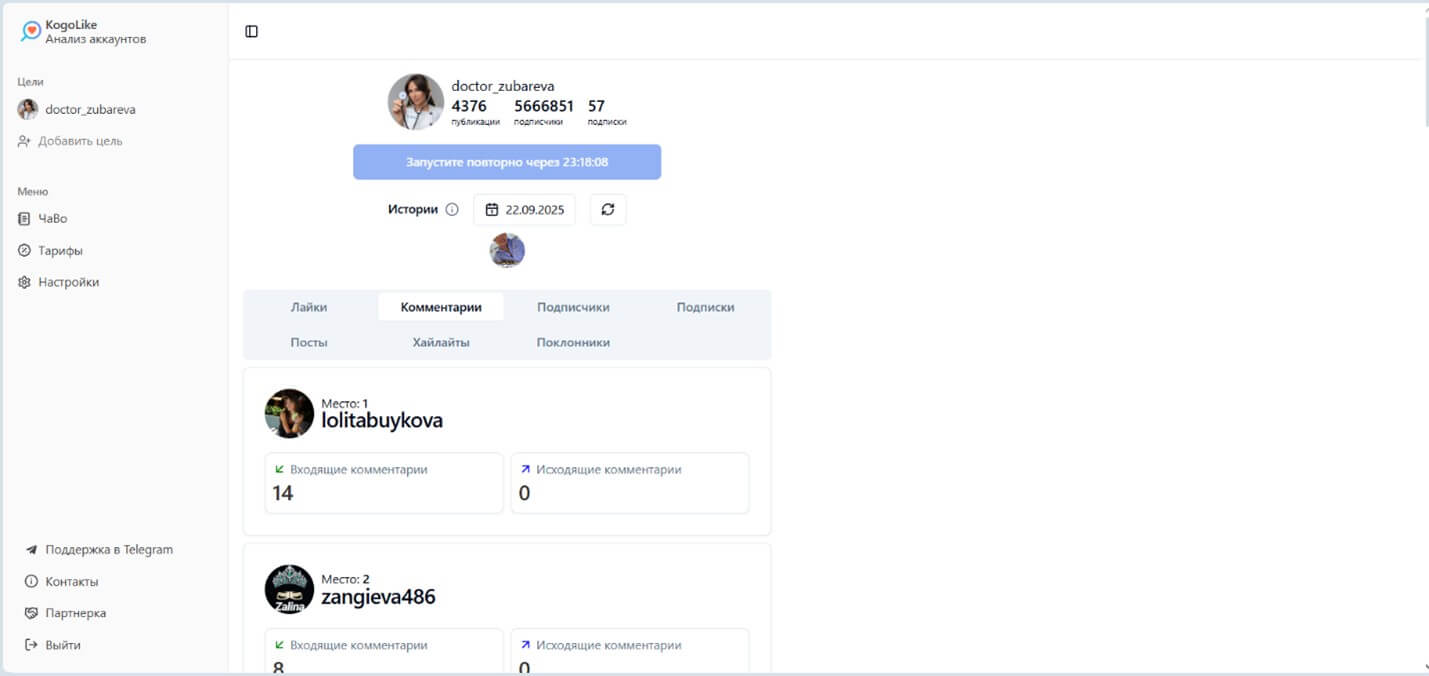Click Место: 2 label
This screenshot has height=676, width=1429.
pyautogui.click(x=345, y=579)
